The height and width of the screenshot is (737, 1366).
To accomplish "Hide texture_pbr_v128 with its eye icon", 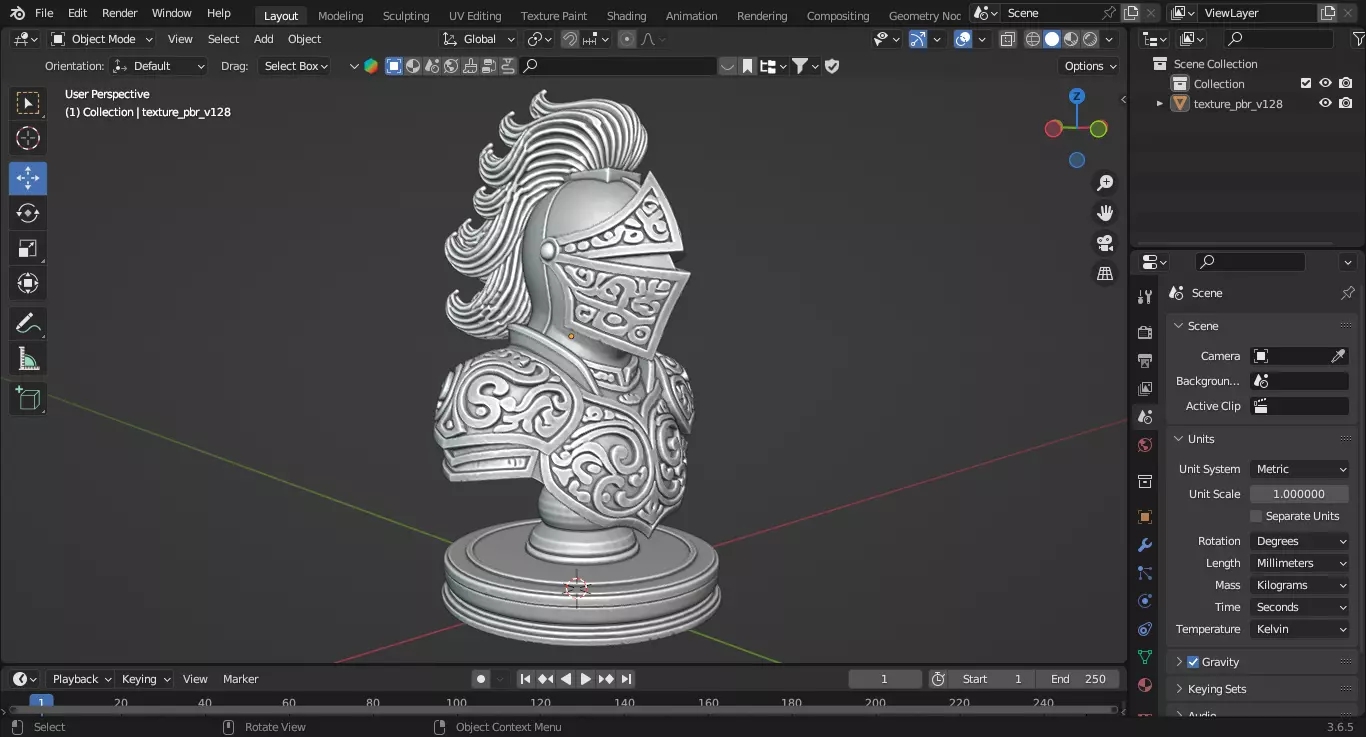I will coord(1325,103).
